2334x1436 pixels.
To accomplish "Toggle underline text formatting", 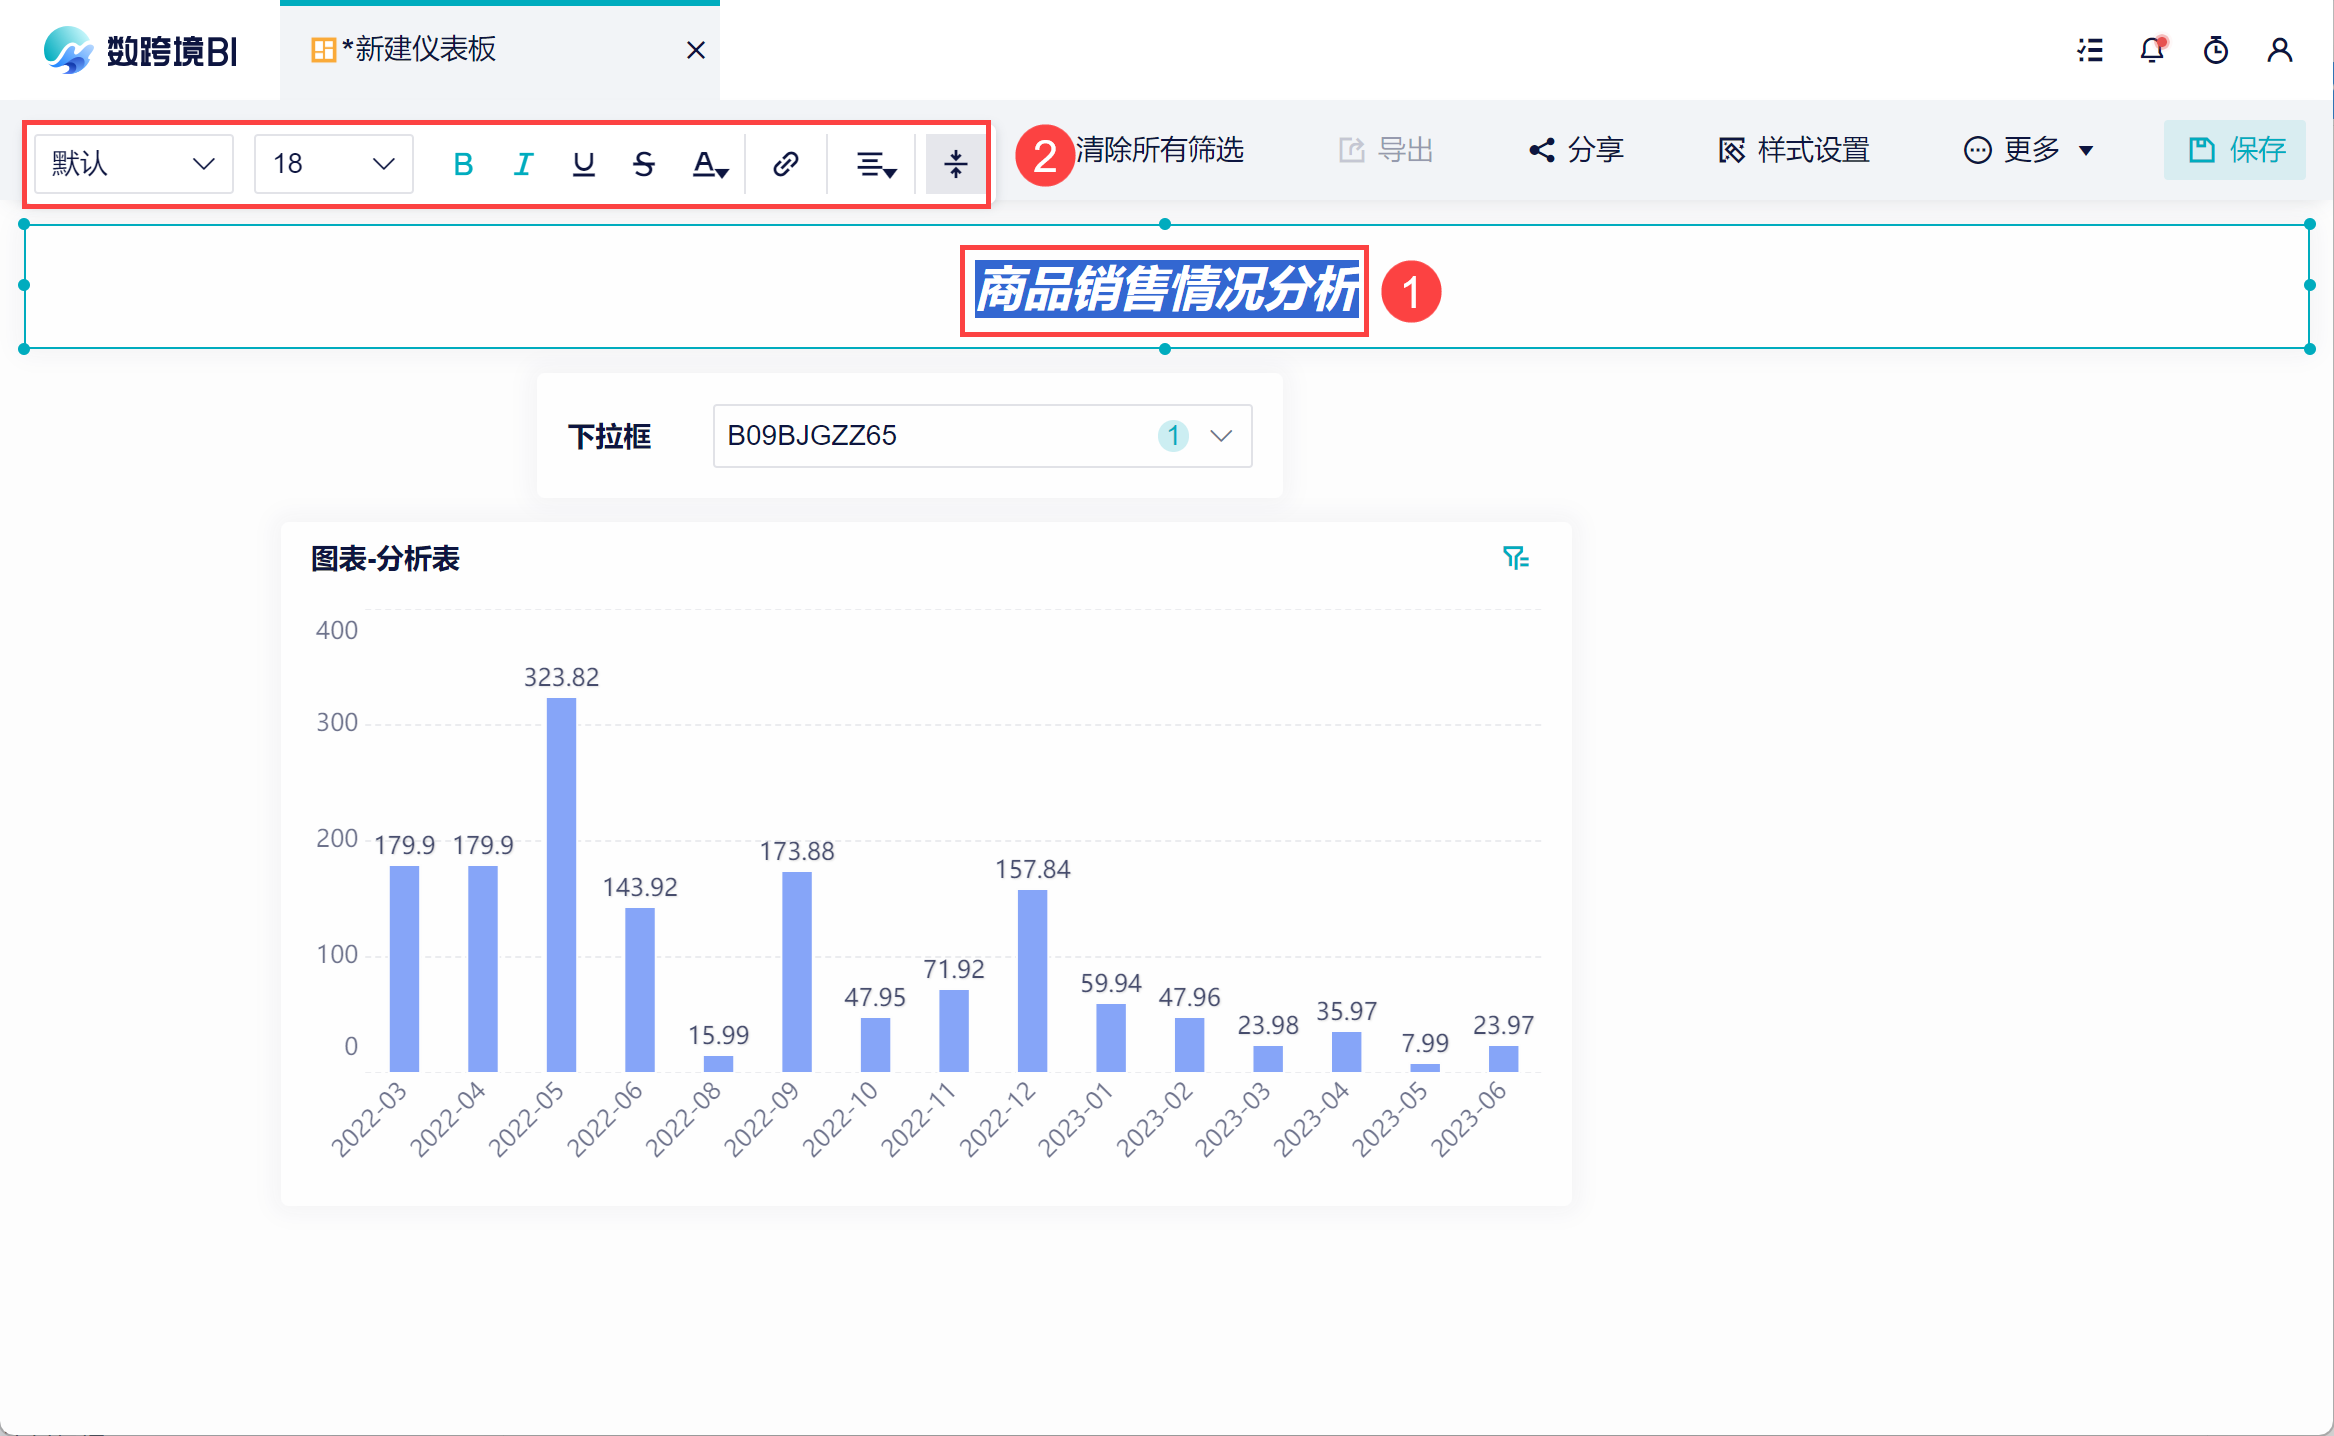I will click(x=584, y=164).
